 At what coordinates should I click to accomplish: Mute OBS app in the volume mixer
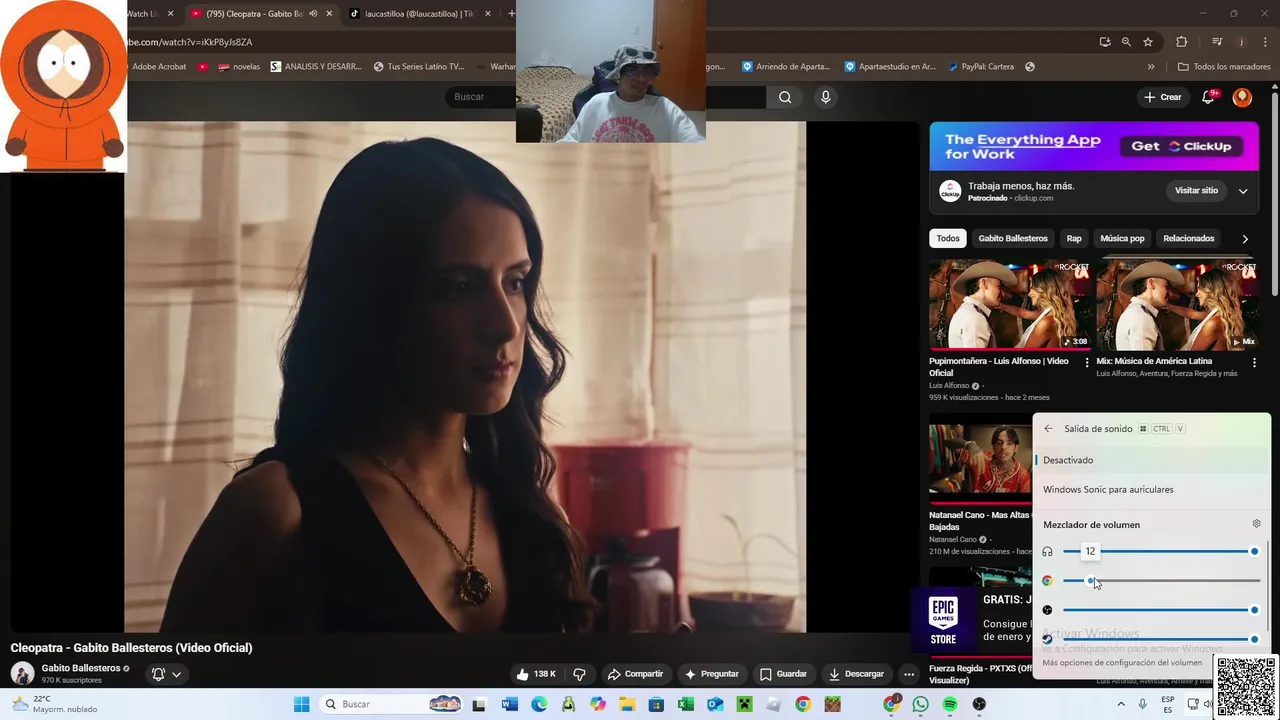tap(1047, 610)
